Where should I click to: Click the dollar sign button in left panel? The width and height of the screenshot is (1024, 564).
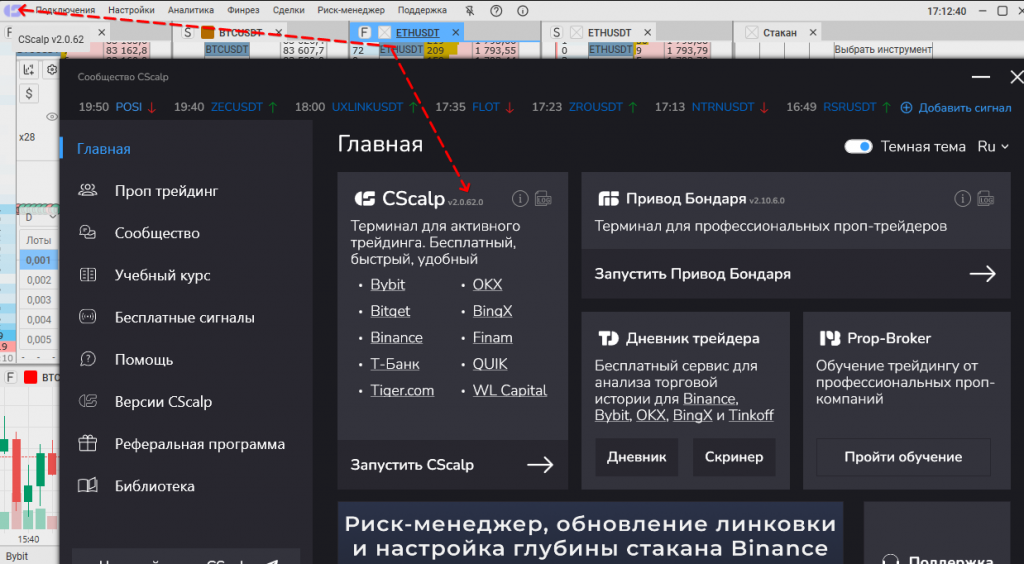coord(29,93)
